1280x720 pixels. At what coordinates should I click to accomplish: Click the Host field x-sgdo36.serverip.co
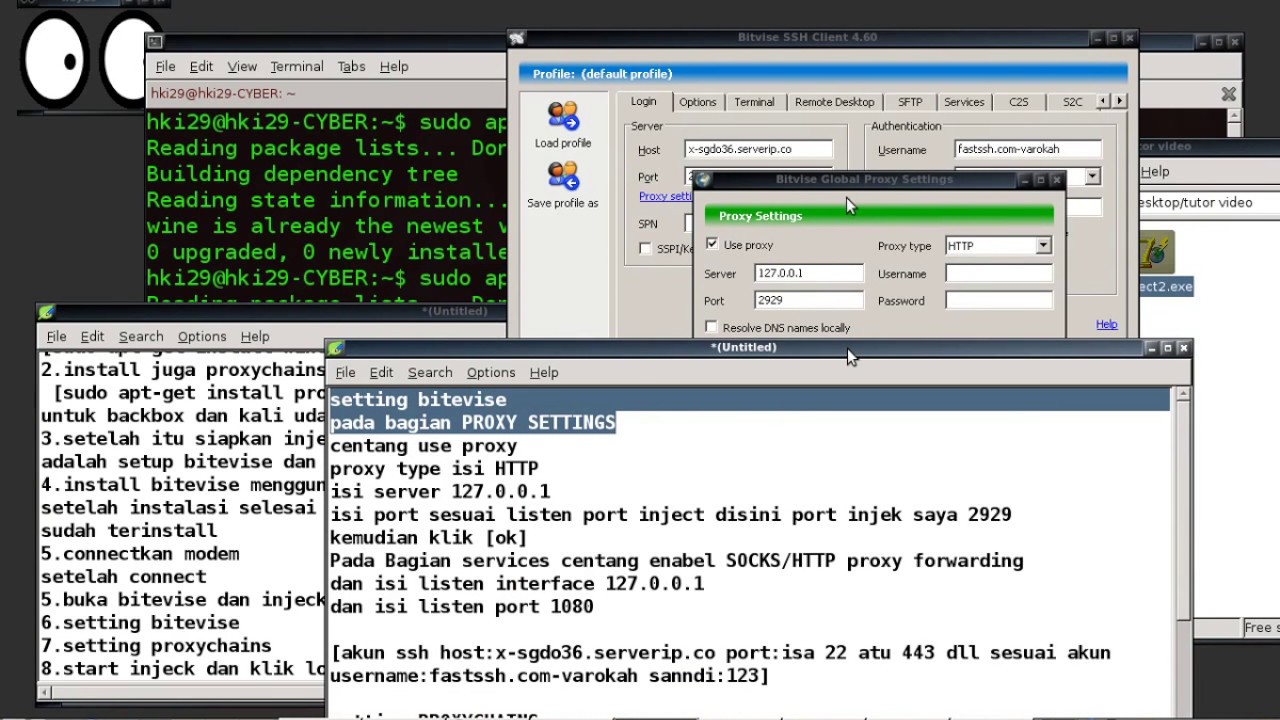pyautogui.click(x=759, y=149)
